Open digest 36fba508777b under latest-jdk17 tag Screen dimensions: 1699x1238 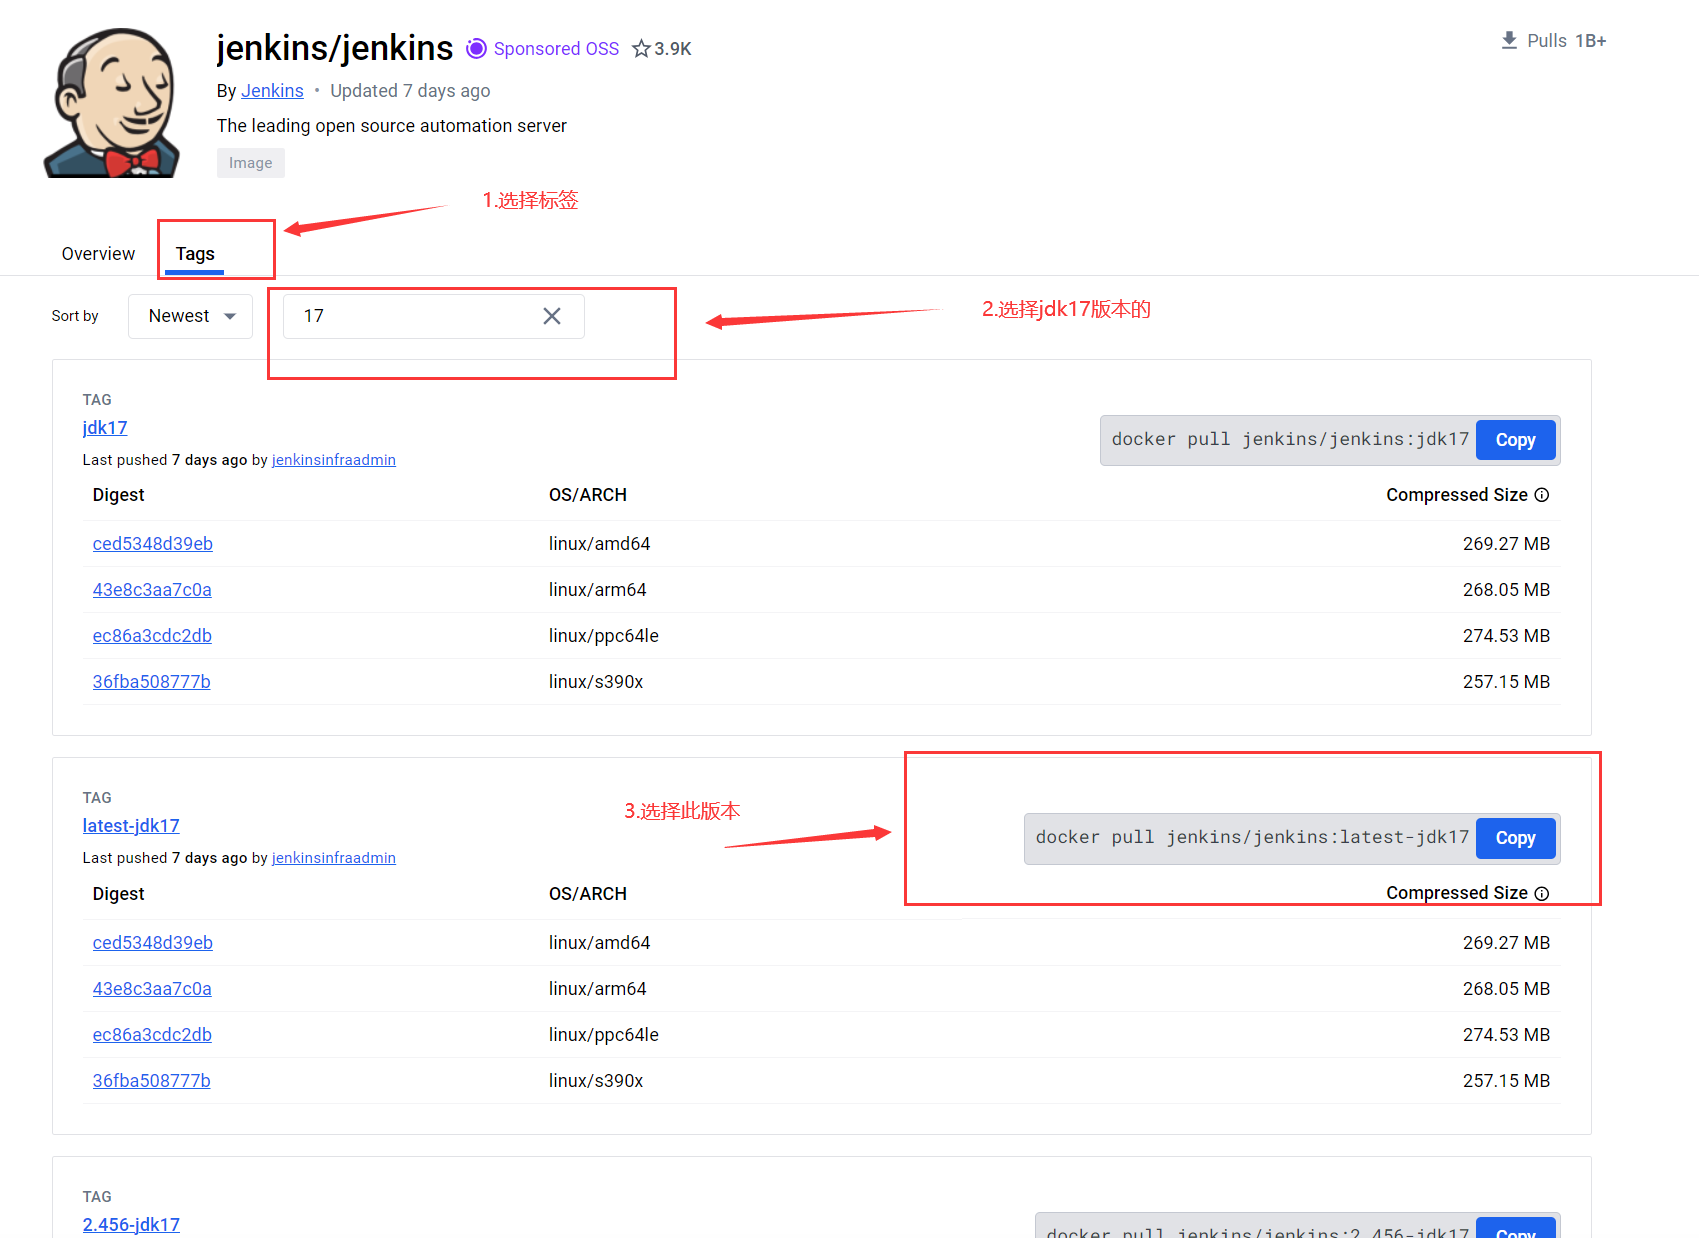click(x=152, y=1081)
